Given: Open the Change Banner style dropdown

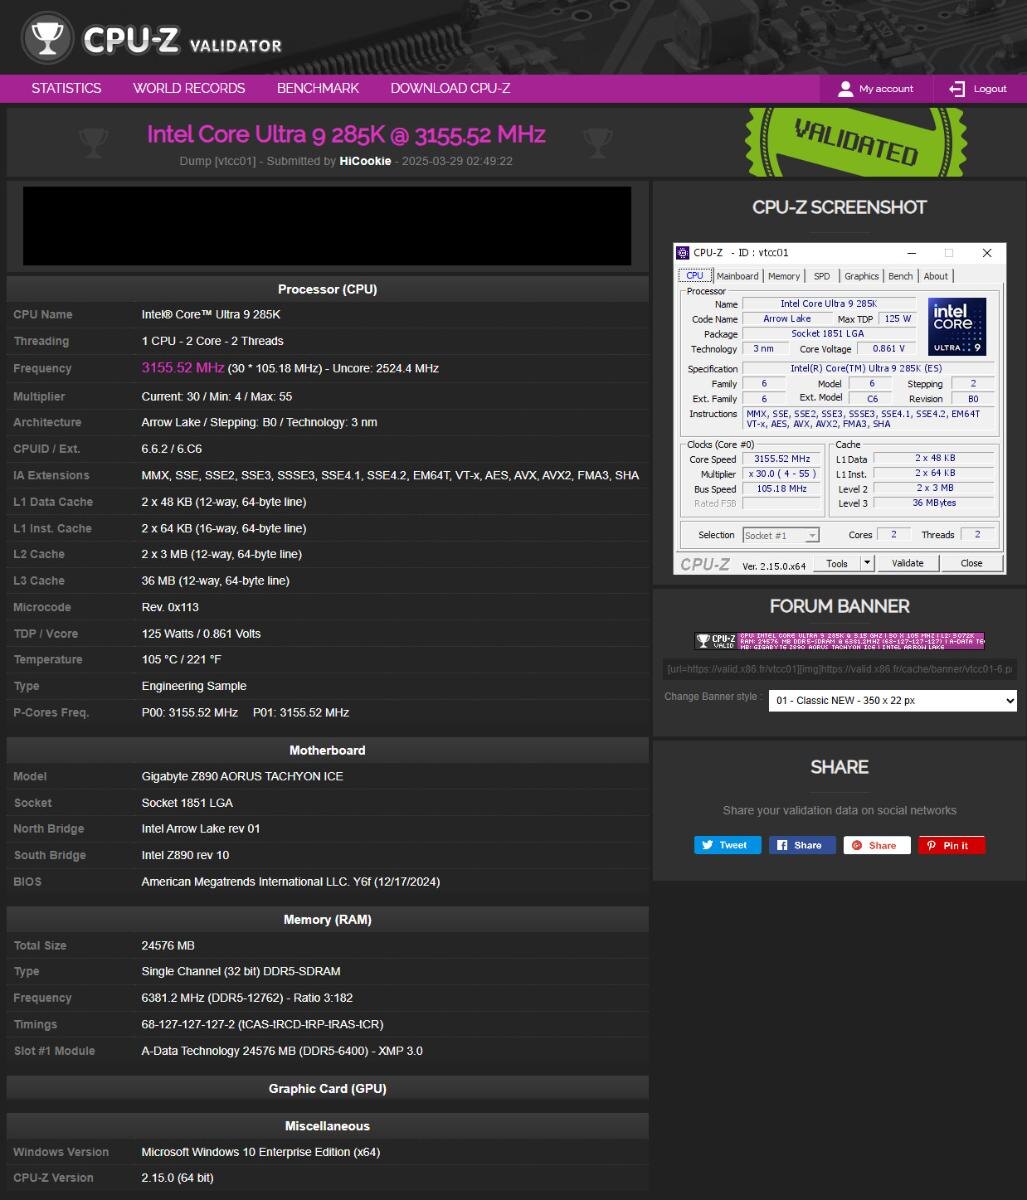Looking at the screenshot, I should [x=893, y=701].
